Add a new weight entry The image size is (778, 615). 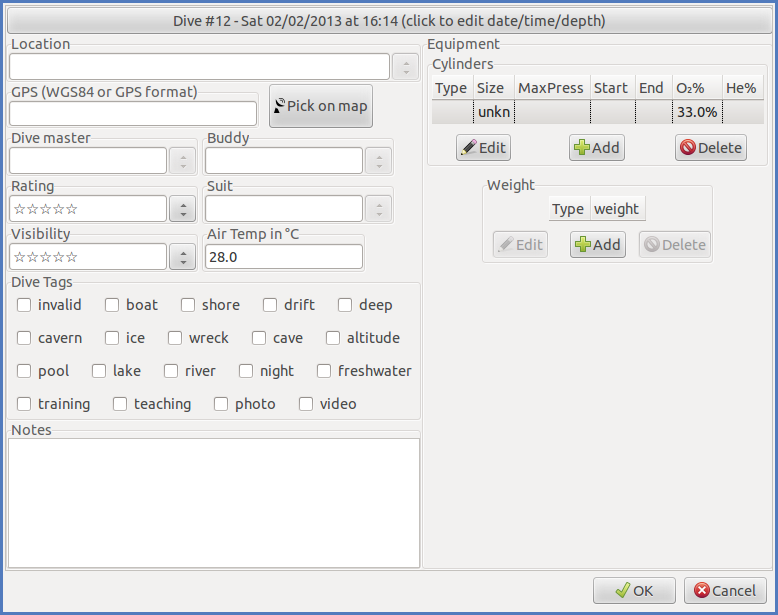(597, 244)
